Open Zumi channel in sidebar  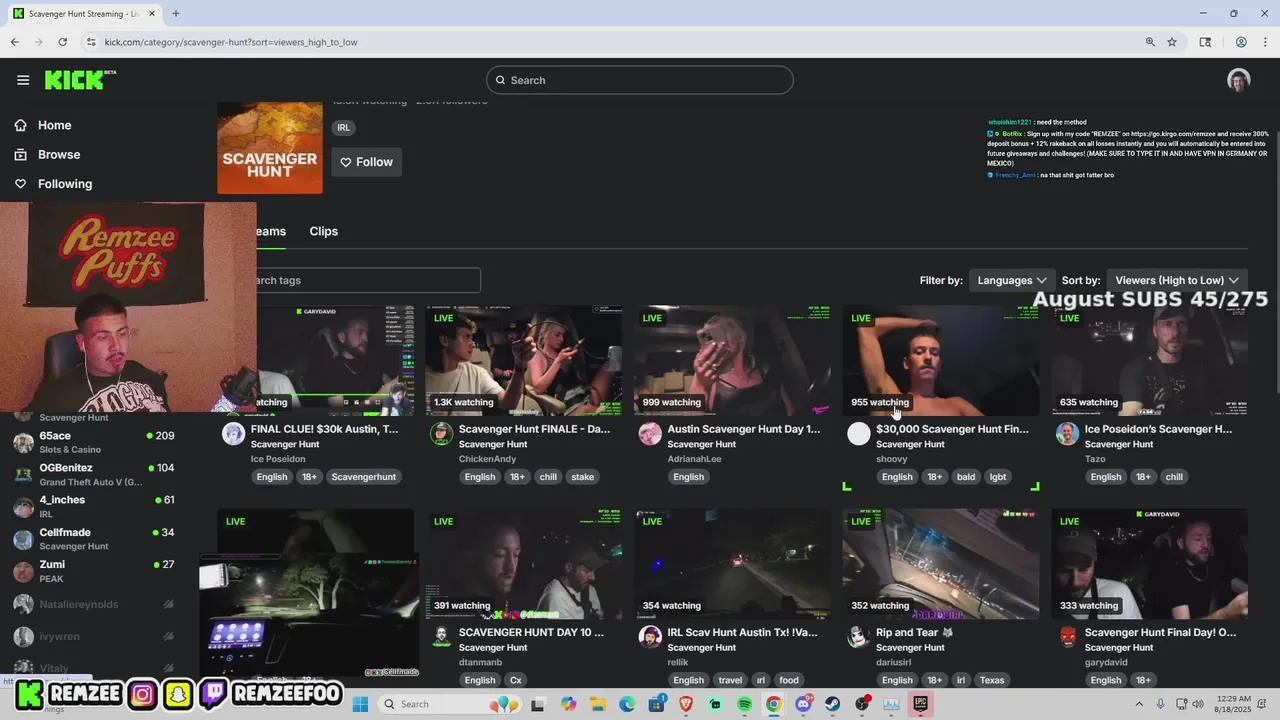pos(95,571)
